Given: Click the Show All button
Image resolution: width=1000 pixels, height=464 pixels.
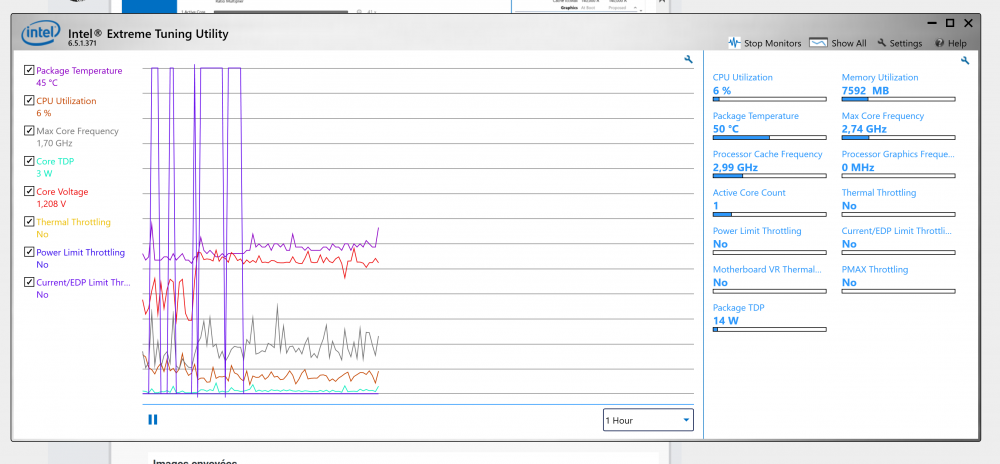Looking at the screenshot, I should point(837,43).
